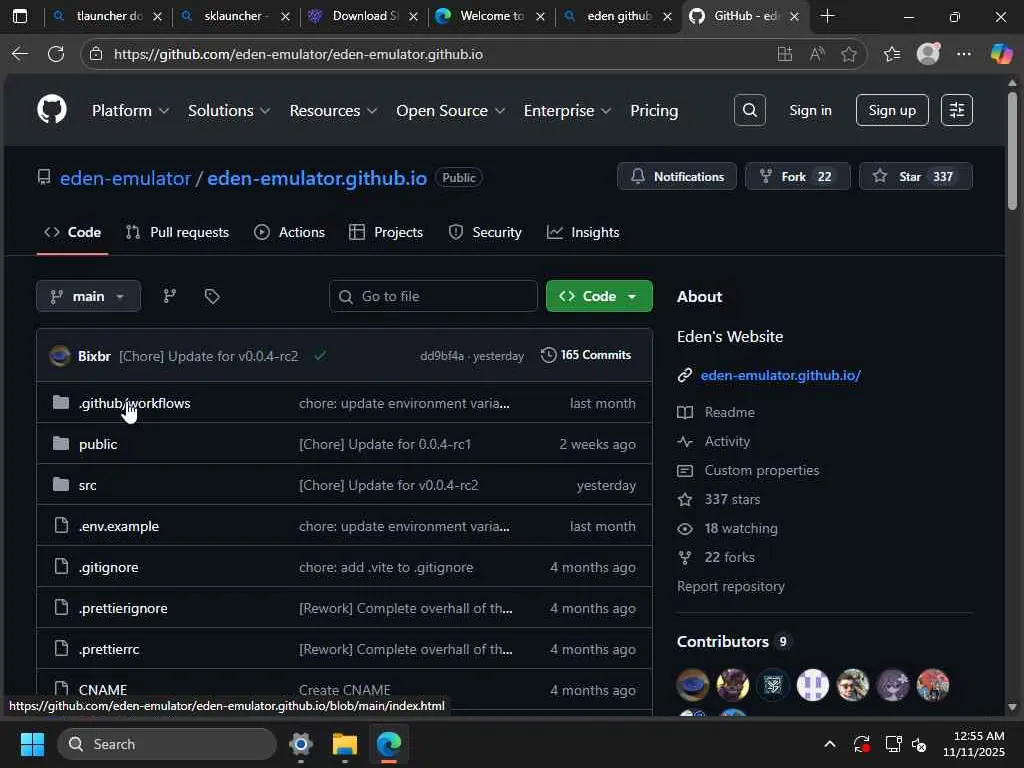The height and width of the screenshot is (768, 1024).
Task: Fork the repository with Fork button
Action: (x=798, y=176)
